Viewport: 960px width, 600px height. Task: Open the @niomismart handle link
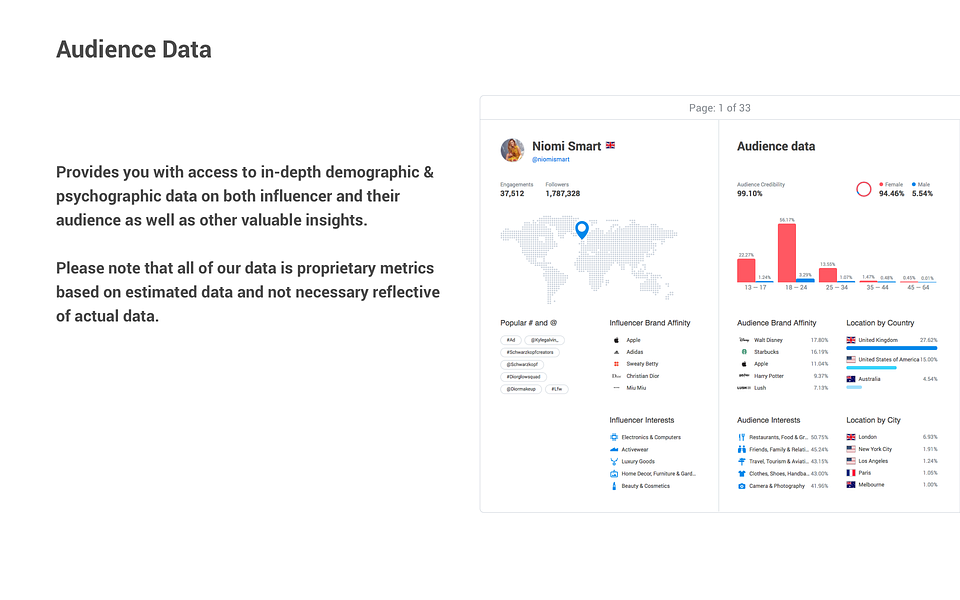[550, 160]
